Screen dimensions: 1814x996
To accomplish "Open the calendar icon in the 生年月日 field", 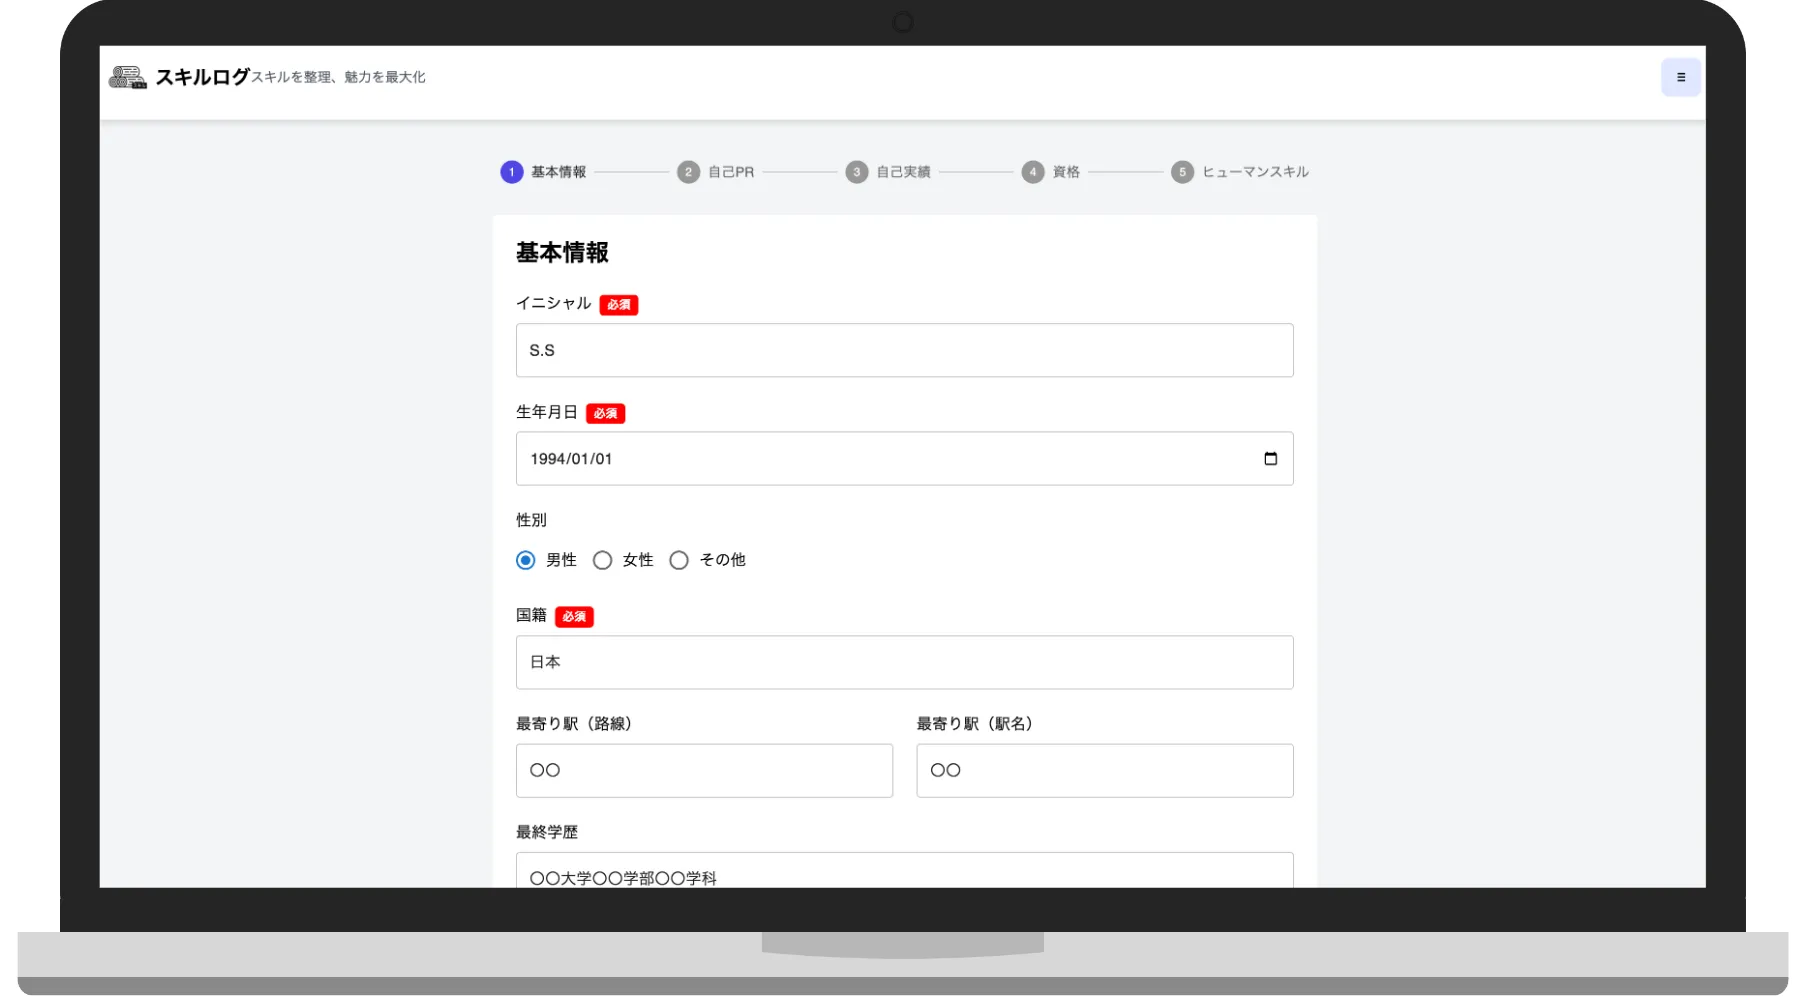I will coord(1271,459).
